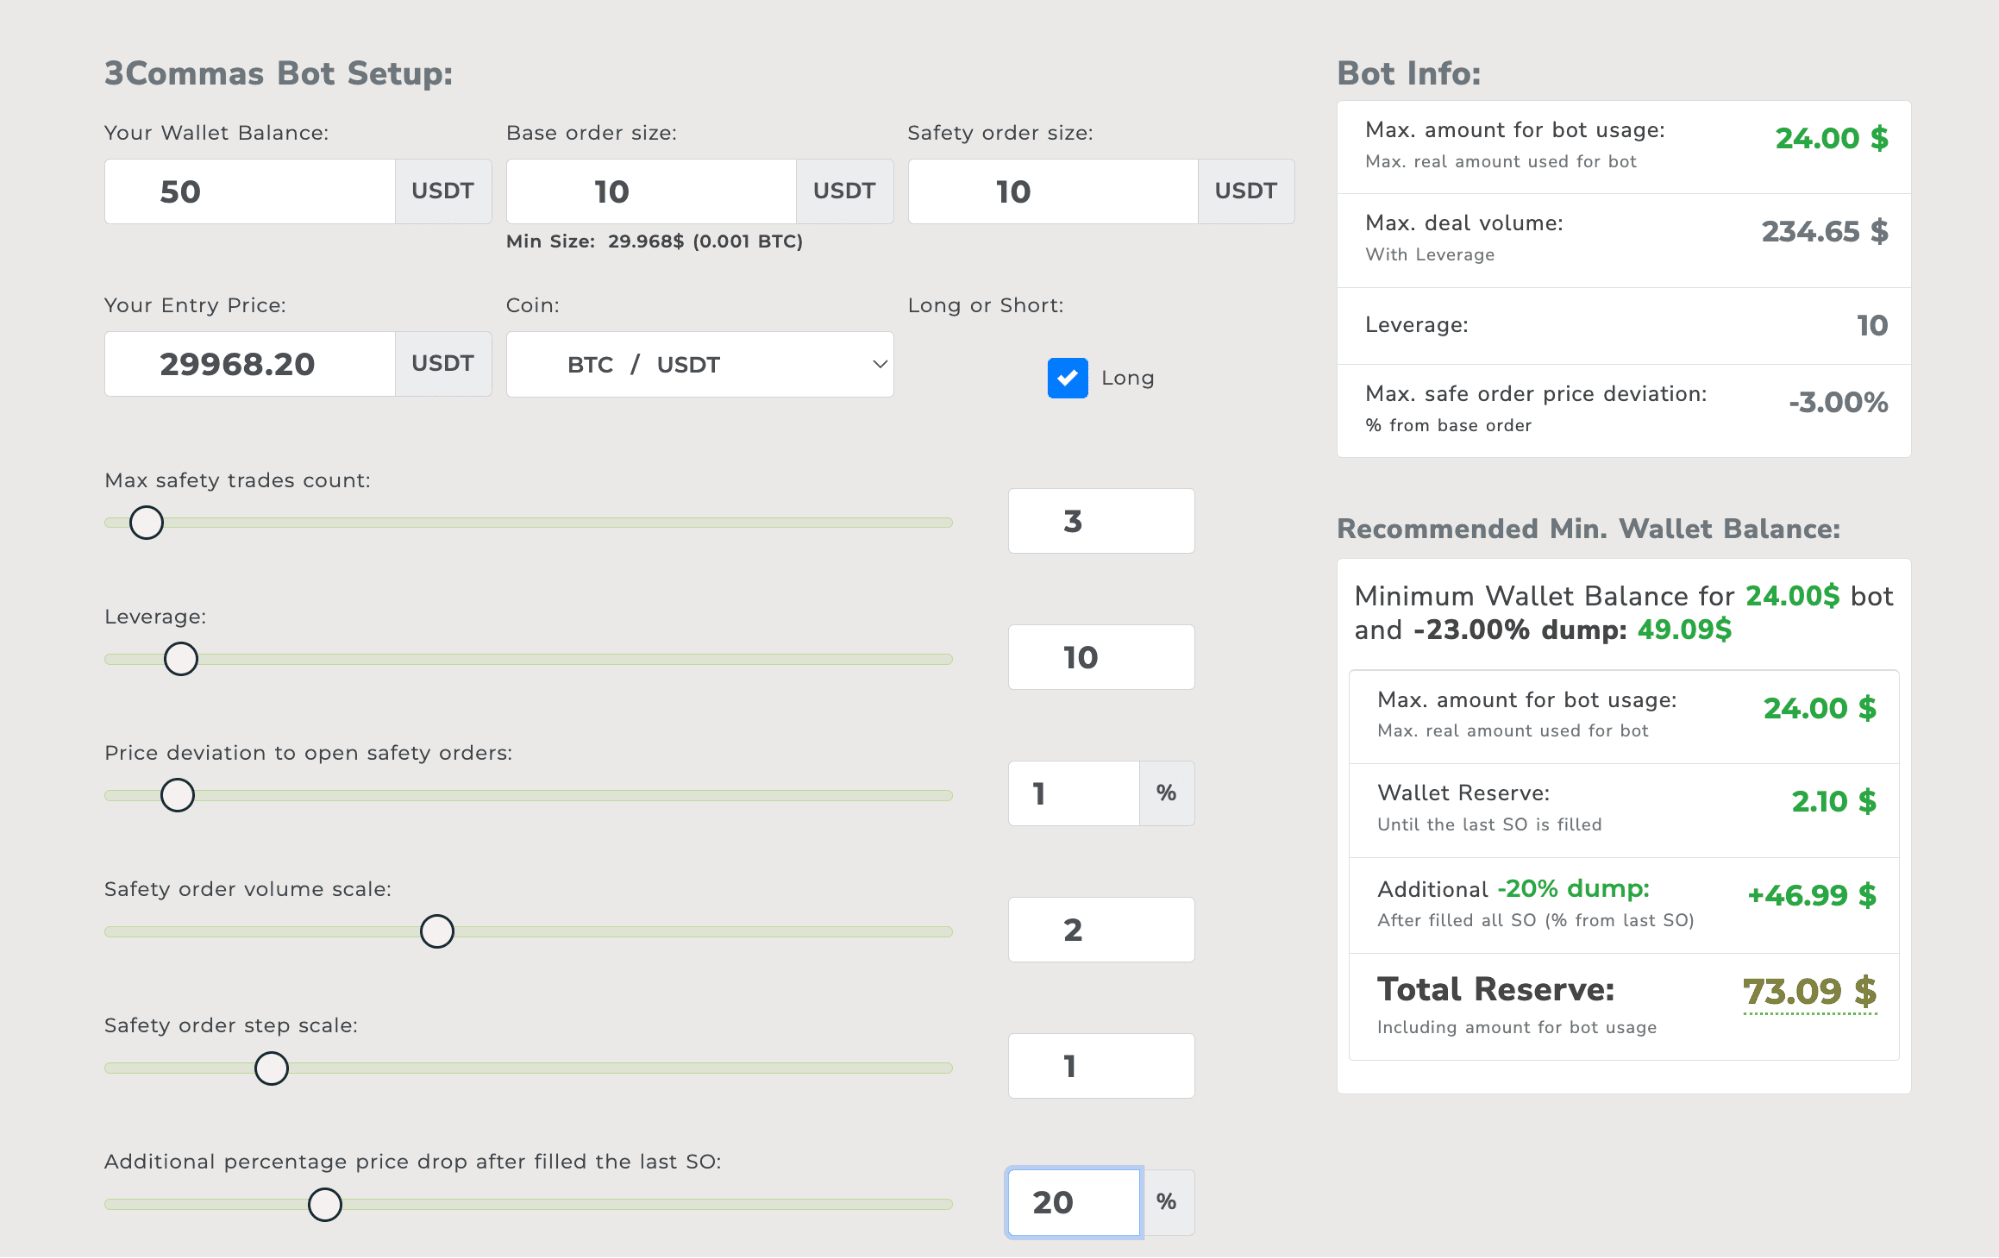
Task: Click the Price deviation slider handle
Action: pos(177,795)
